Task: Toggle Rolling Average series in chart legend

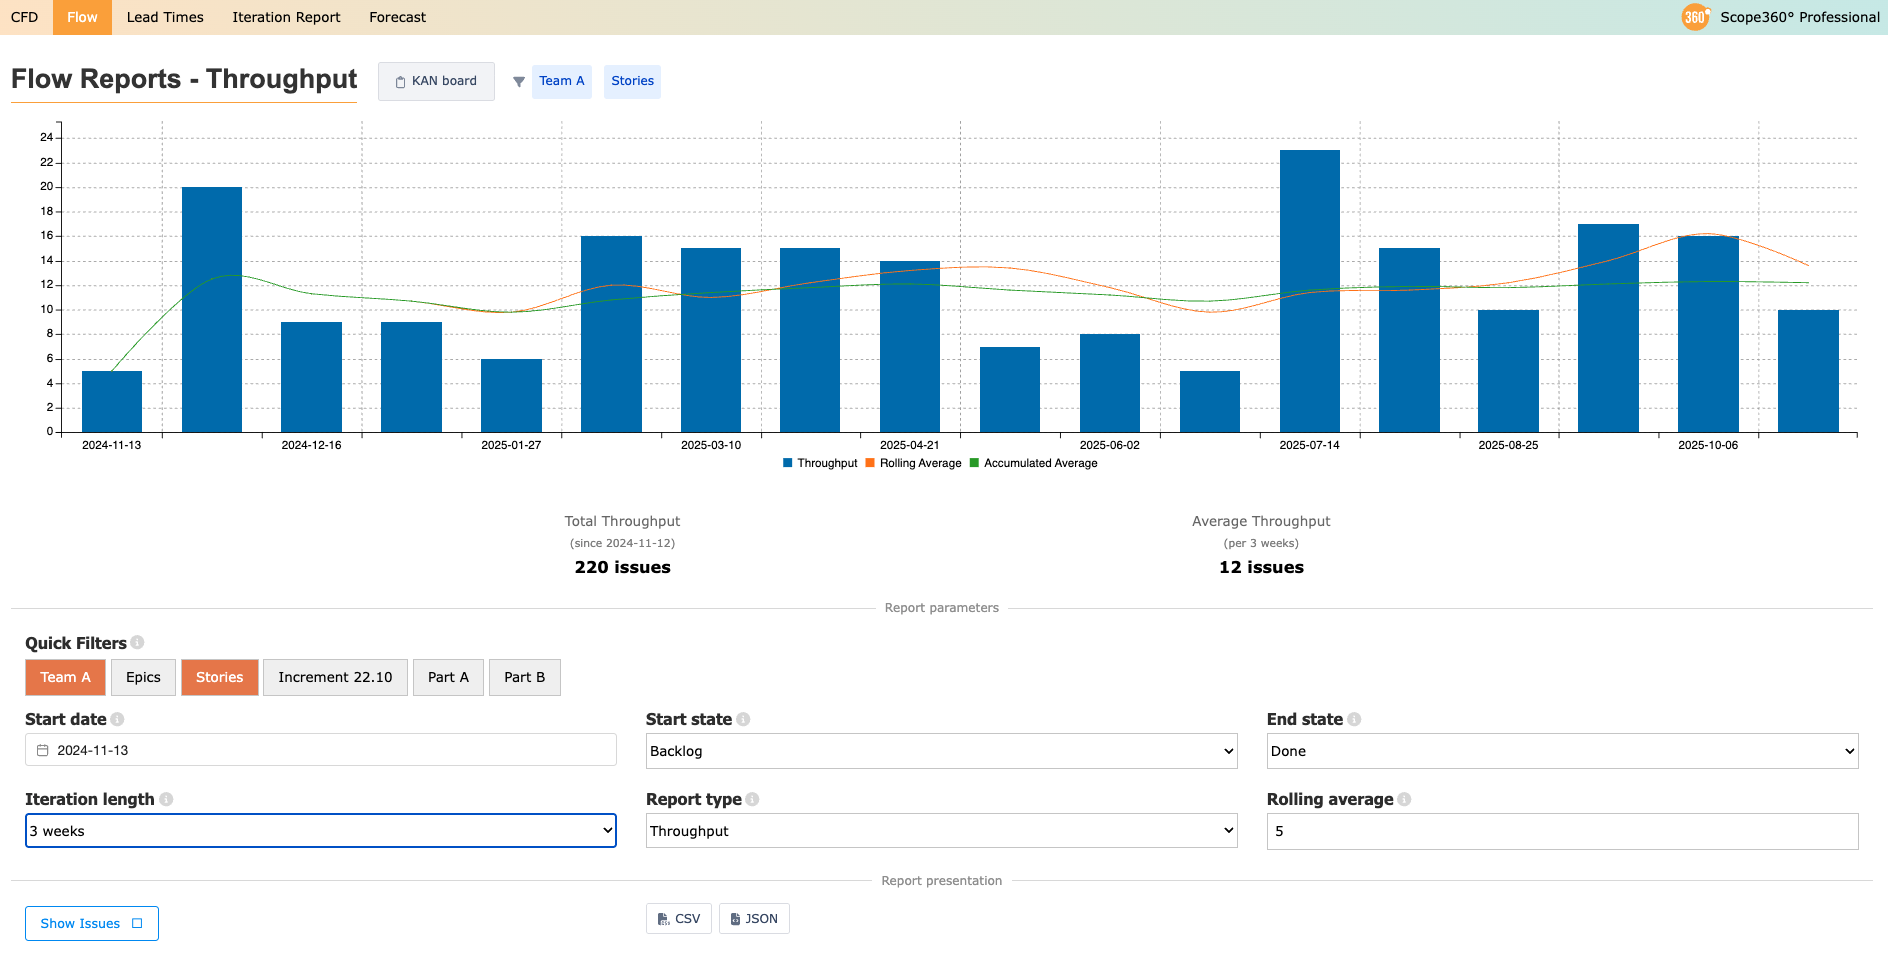Action: (x=913, y=463)
